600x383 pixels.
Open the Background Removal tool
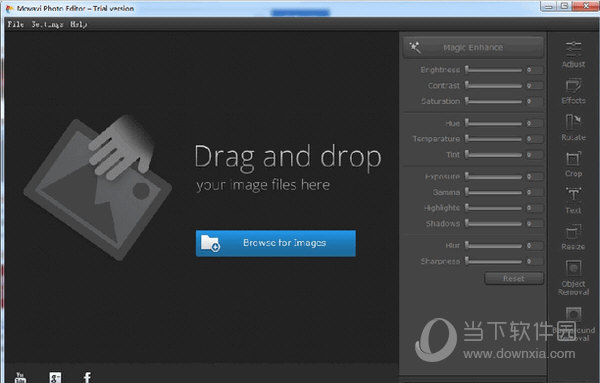tap(573, 324)
